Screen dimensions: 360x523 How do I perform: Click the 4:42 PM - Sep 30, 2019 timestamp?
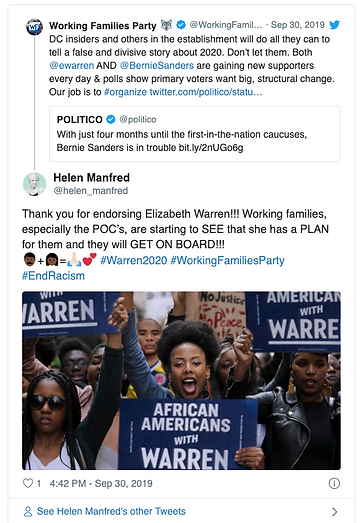coord(101,483)
